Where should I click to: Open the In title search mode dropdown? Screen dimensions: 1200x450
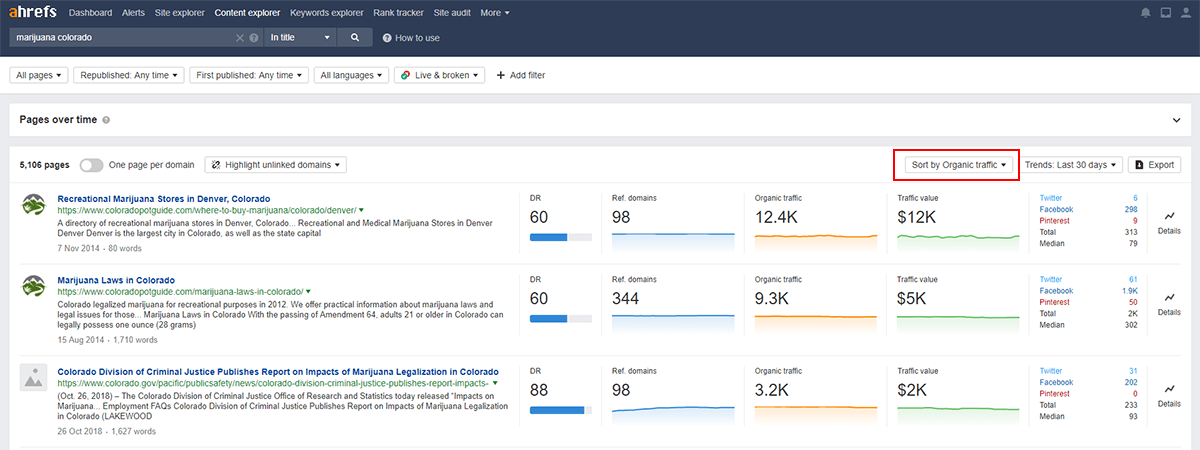point(299,37)
